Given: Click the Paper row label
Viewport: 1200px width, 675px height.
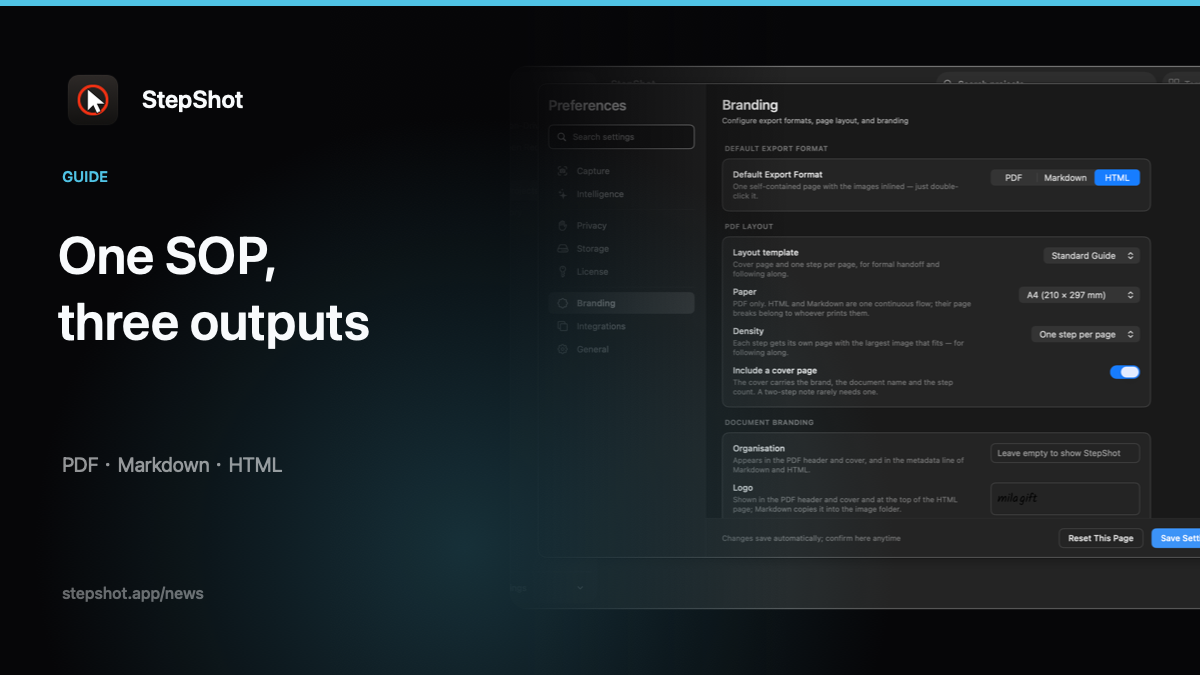Looking at the screenshot, I should click(x=744, y=292).
